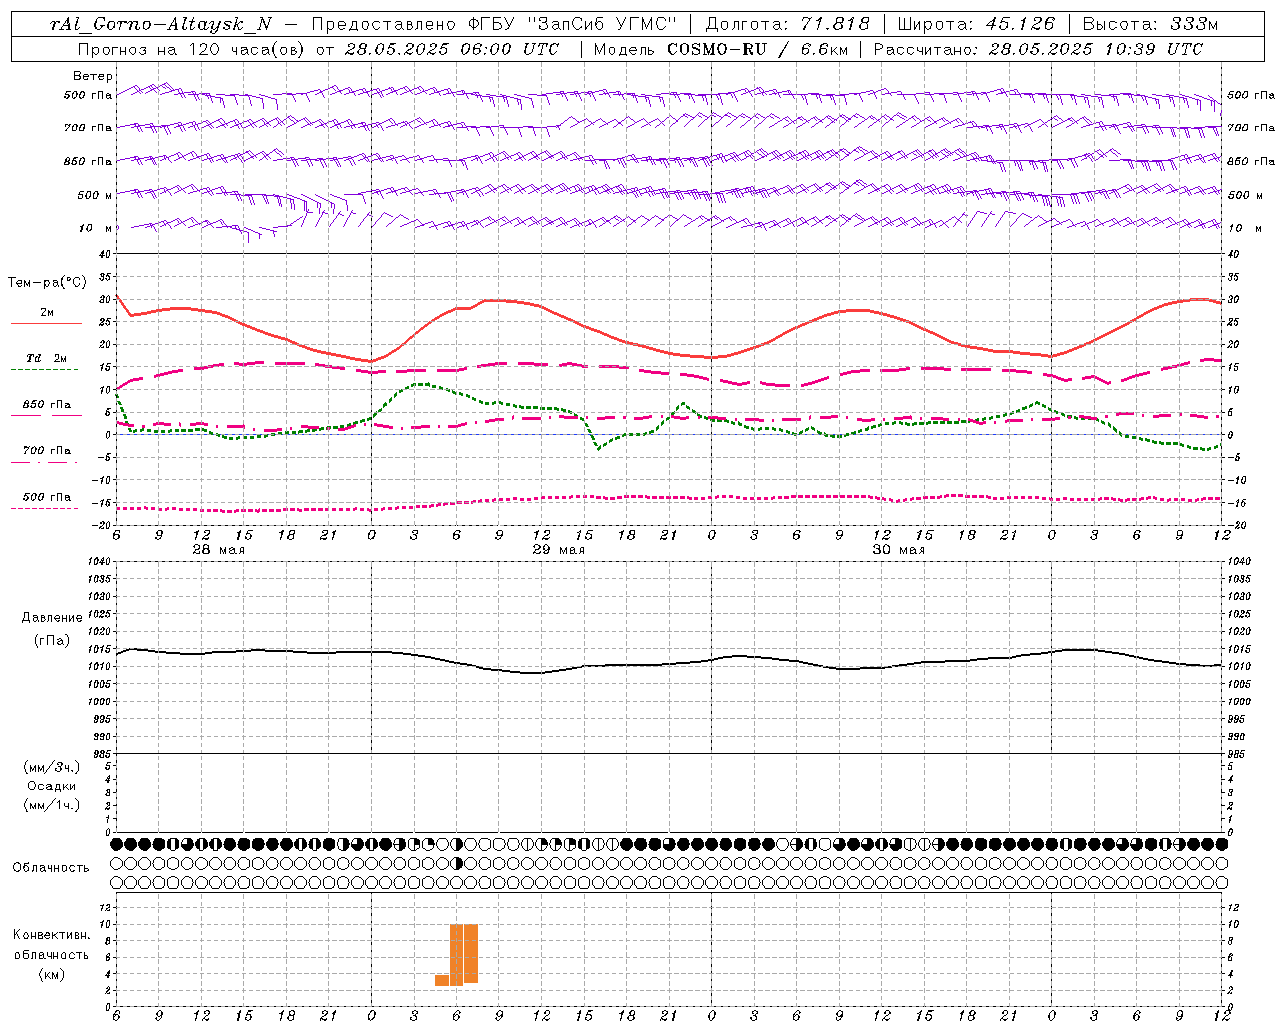The image size is (1280, 1024).
Task: Click the Модель COSMO-RU / 6.6км label
Action: coord(720,48)
